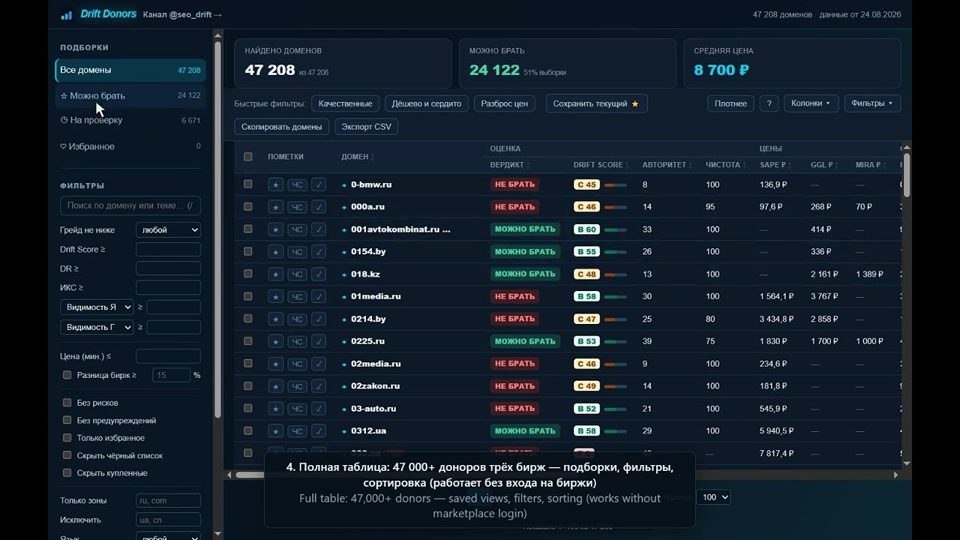Apply the Дёшево и сердито quick filter
This screenshot has width=960, height=540.
click(427, 103)
